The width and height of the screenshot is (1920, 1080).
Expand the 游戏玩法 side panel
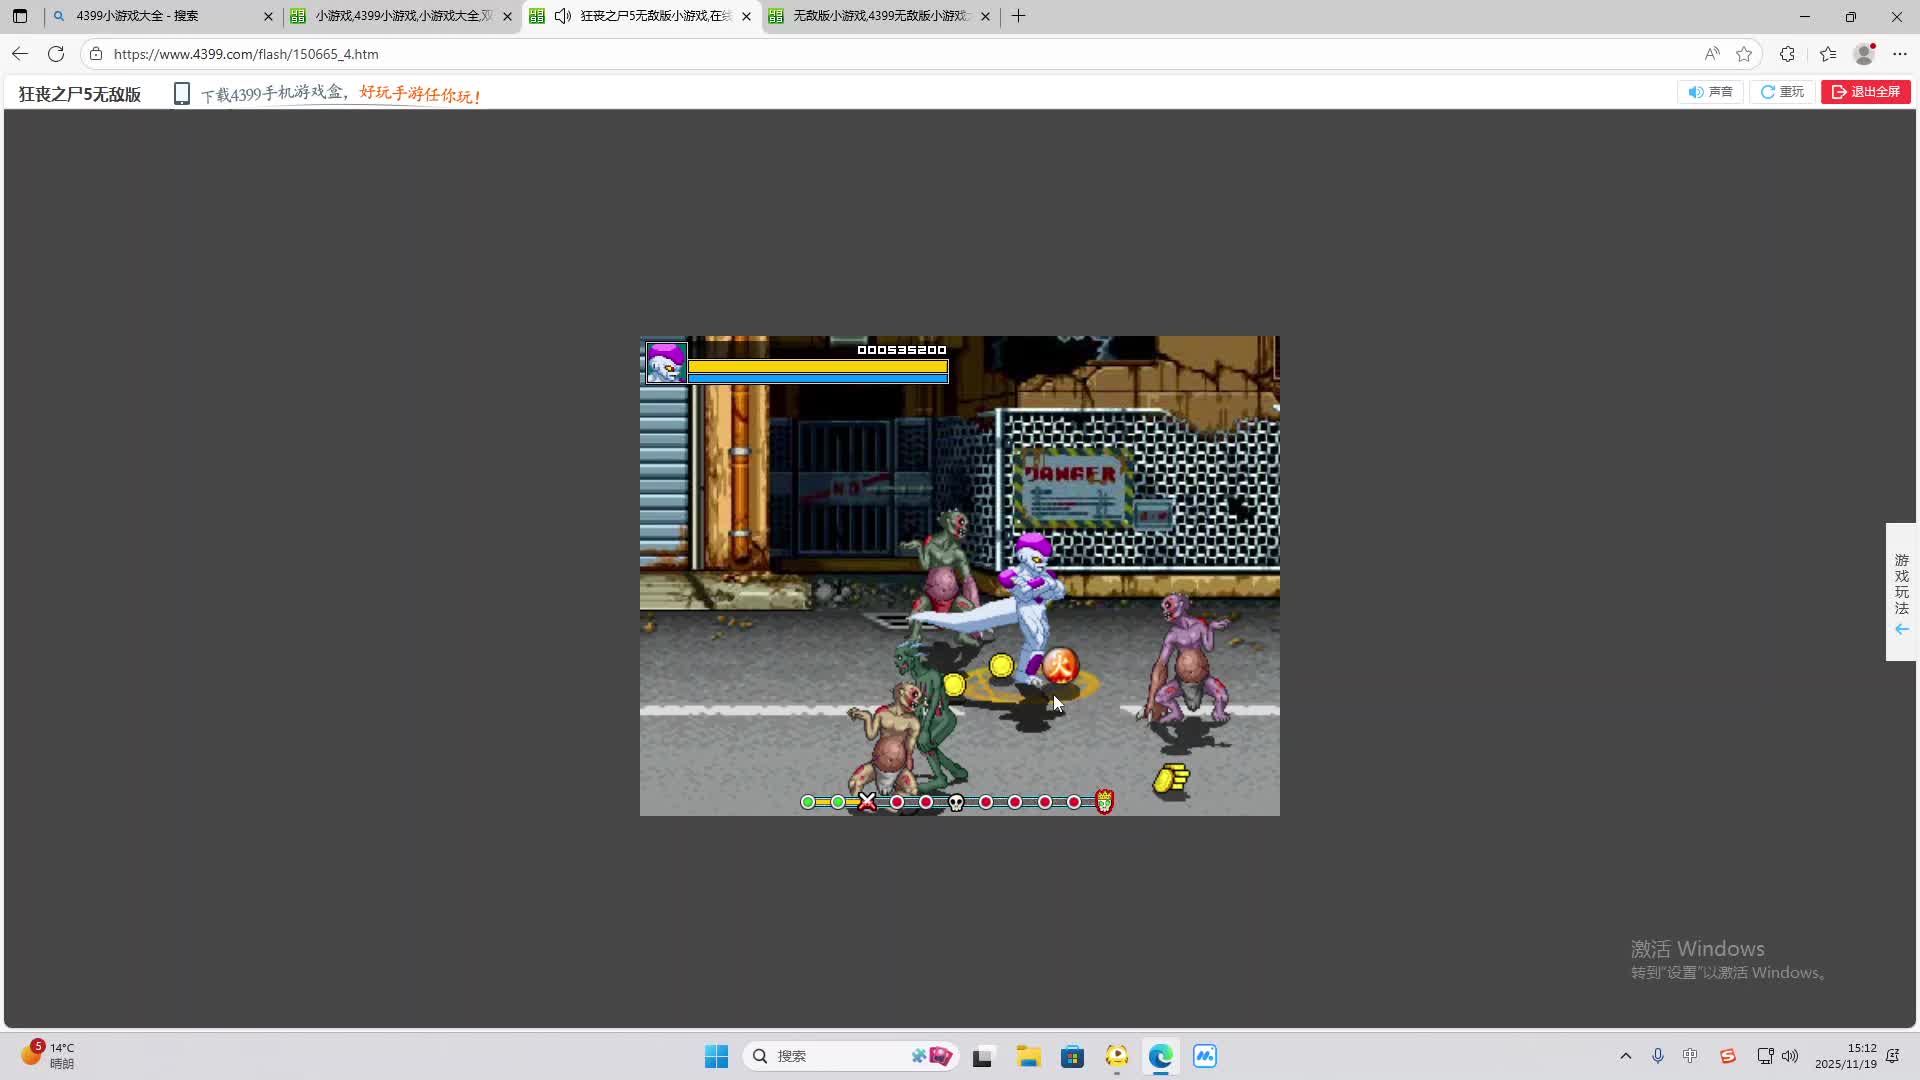[x=1901, y=592]
